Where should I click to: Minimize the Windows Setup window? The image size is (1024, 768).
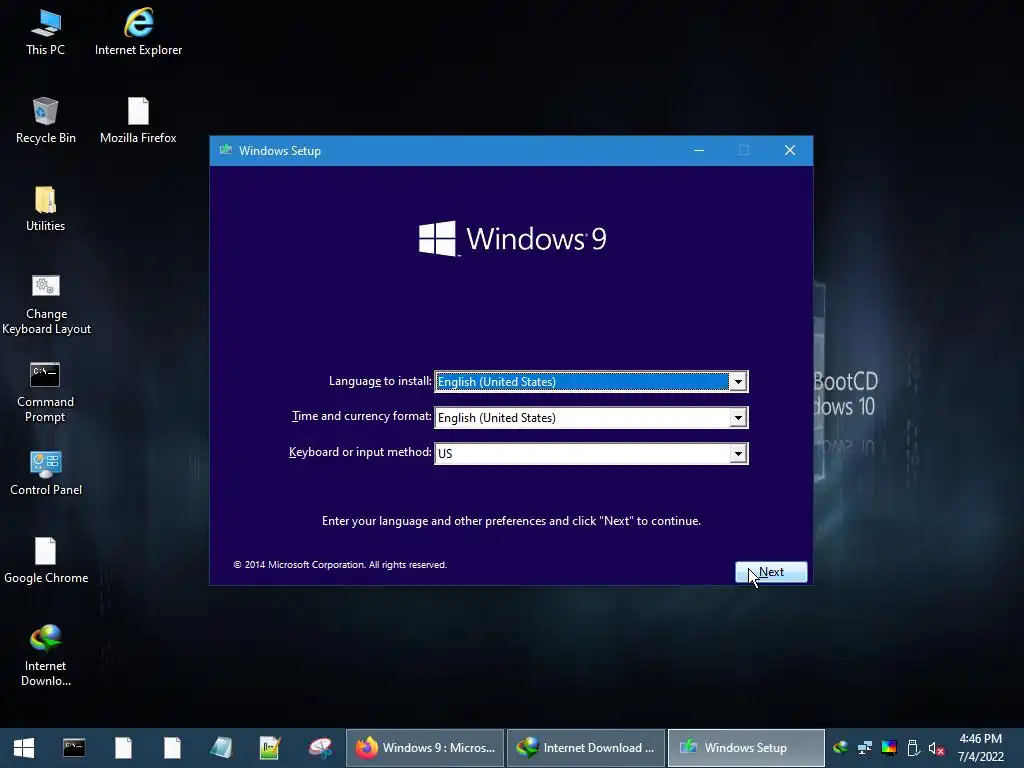click(x=699, y=150)
